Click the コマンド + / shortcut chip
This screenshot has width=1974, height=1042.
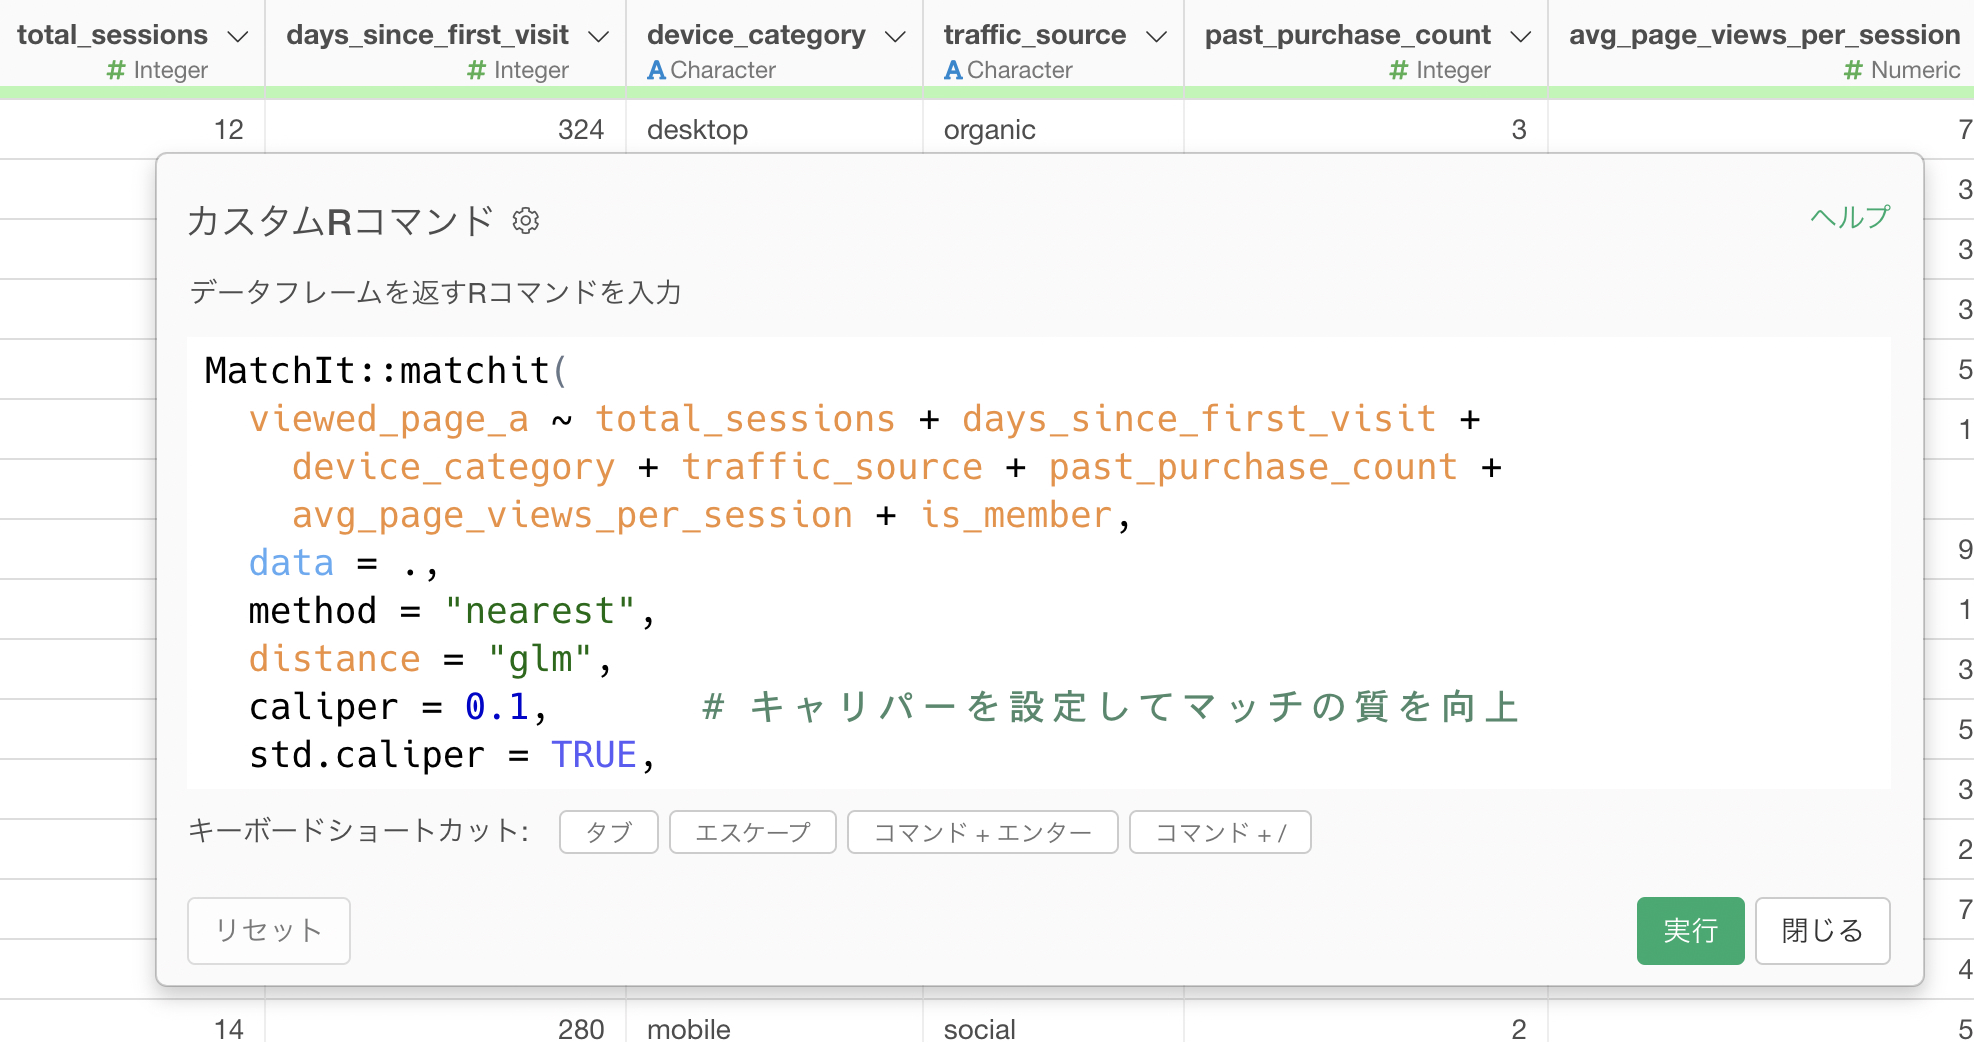coord(1219,832)
